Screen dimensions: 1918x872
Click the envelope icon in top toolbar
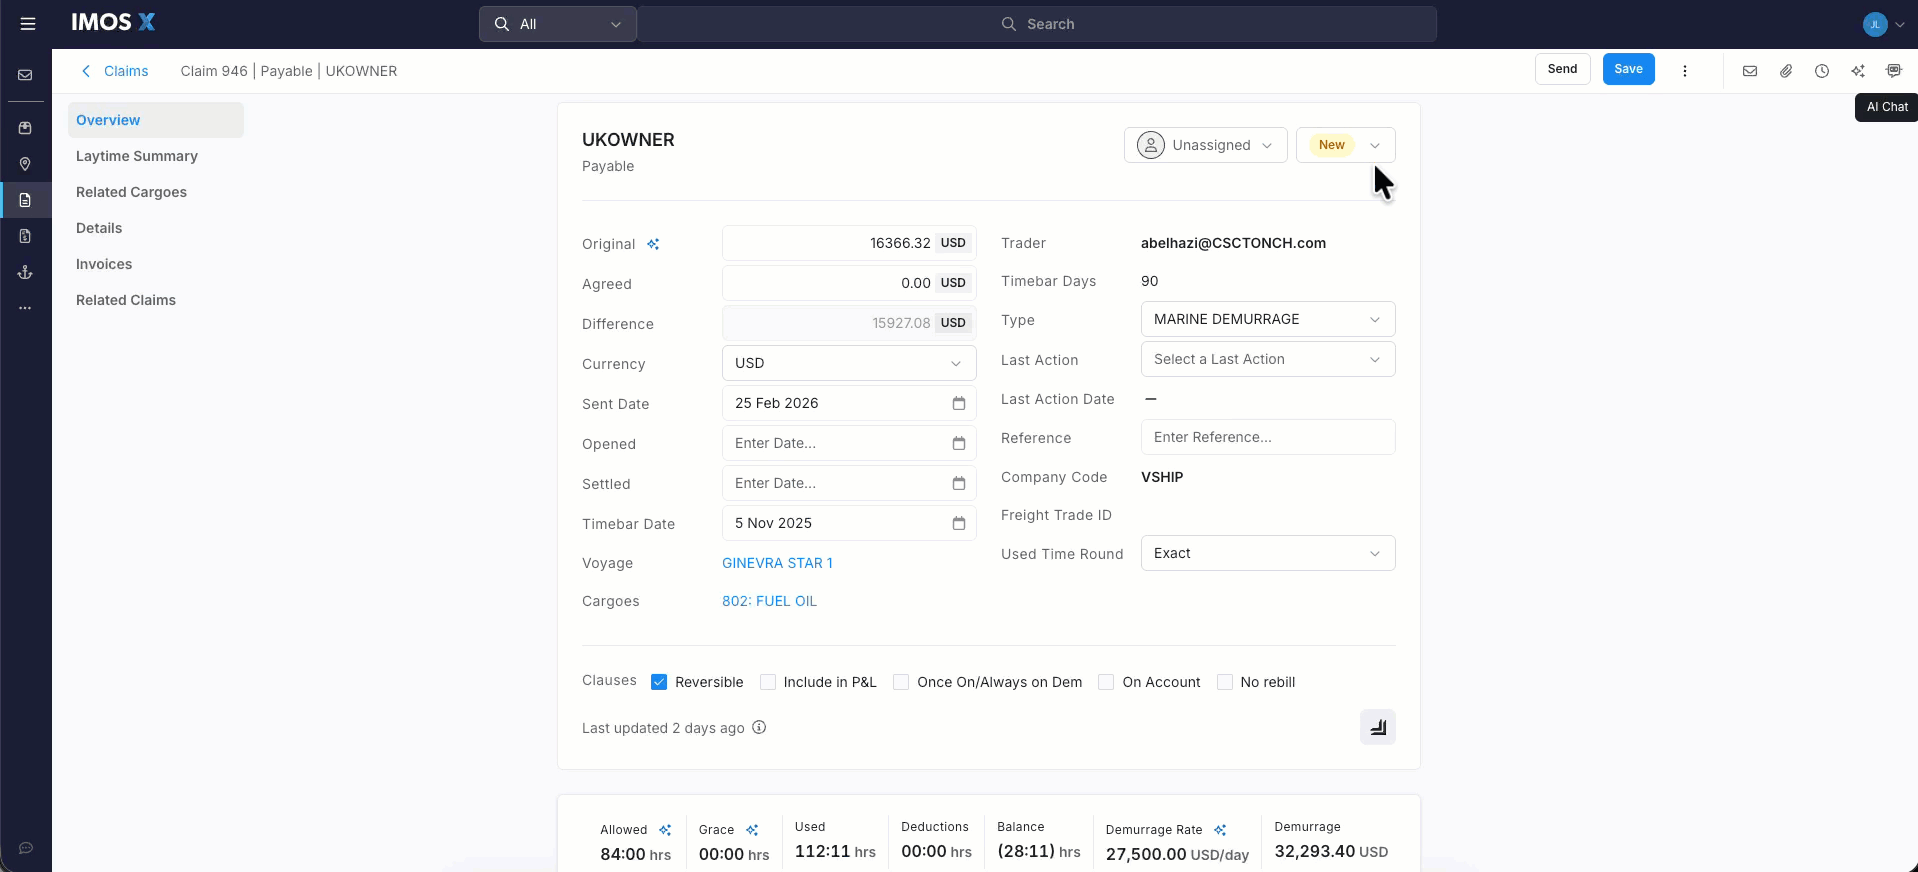pos(1749,71)
